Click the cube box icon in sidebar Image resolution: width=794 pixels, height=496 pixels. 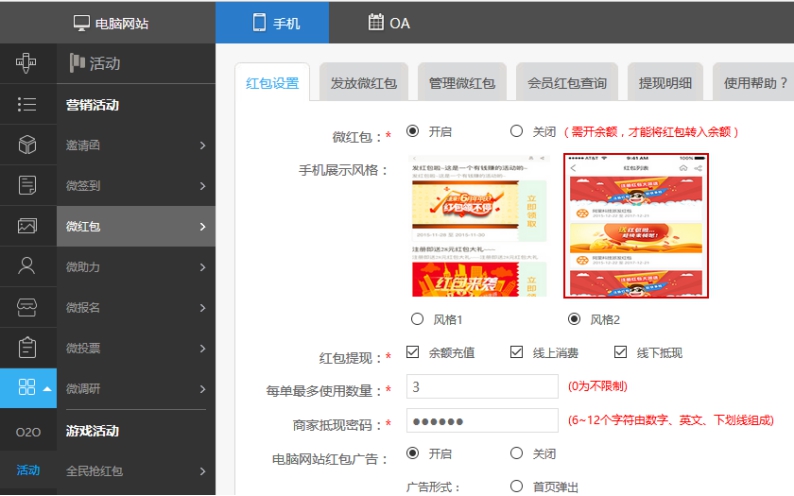[27, 145]
